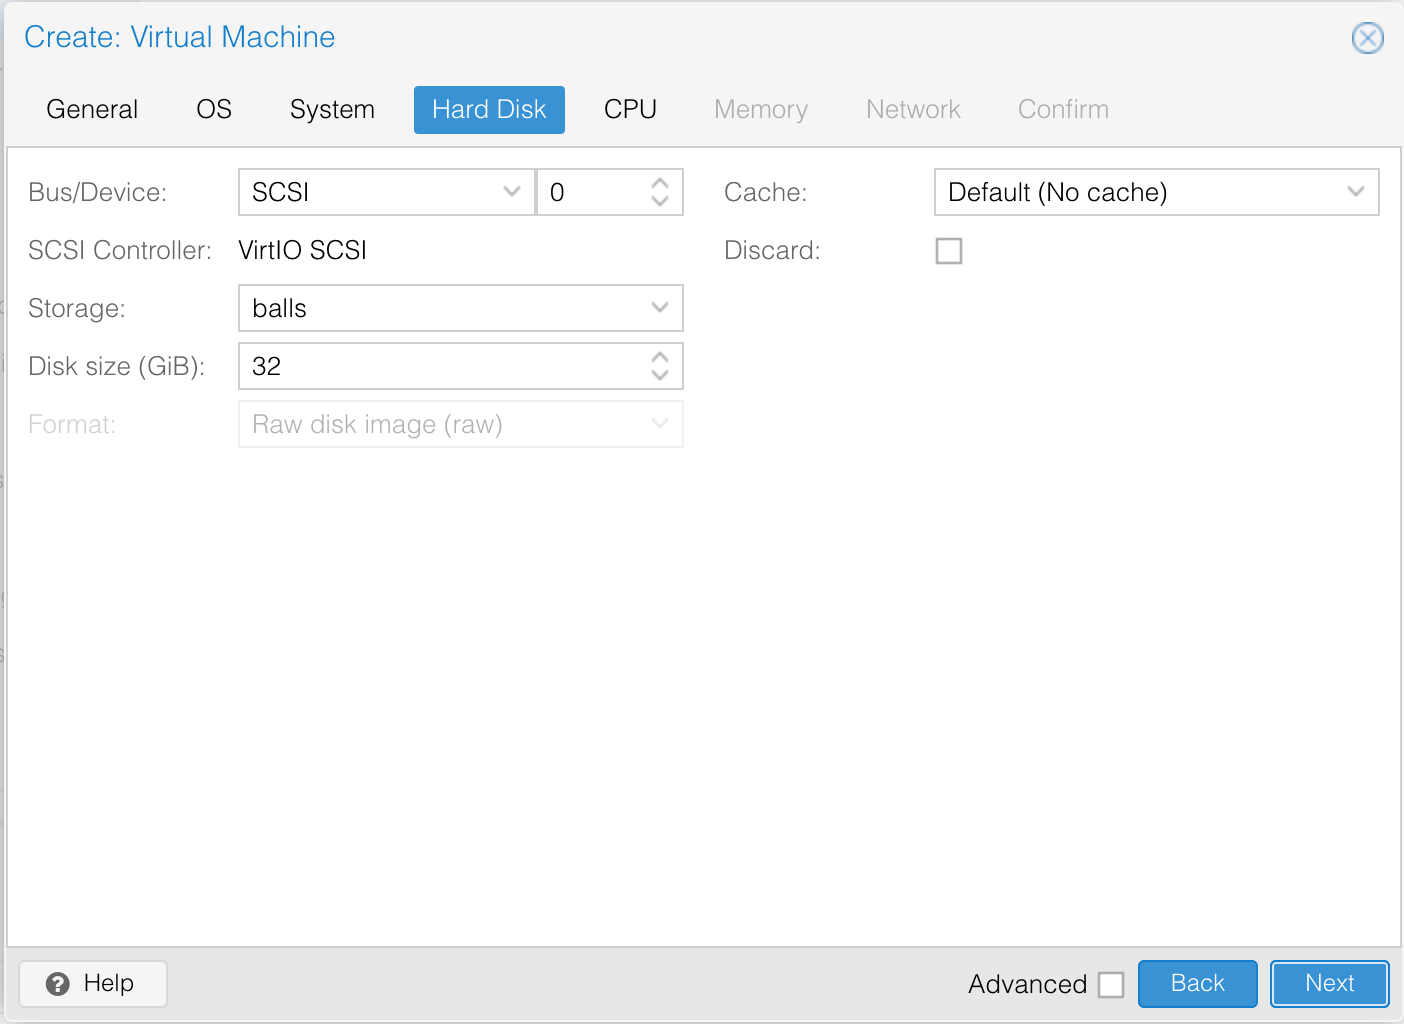This screenshot has width=1404, height=1024.
Task: Select the CPU tab
Action: [629, 109]
